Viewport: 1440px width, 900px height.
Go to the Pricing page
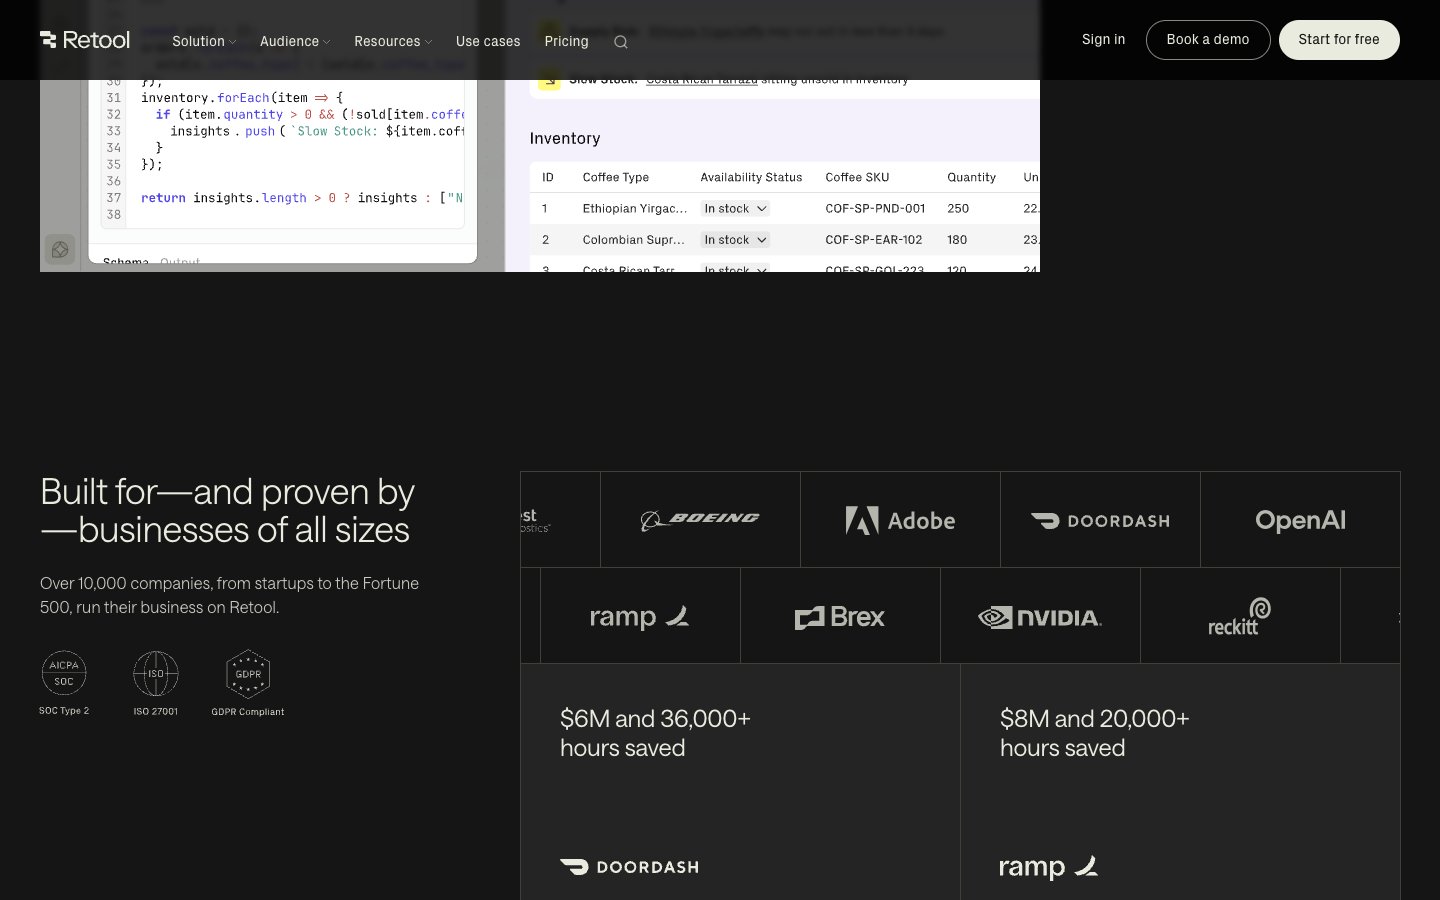566,41
